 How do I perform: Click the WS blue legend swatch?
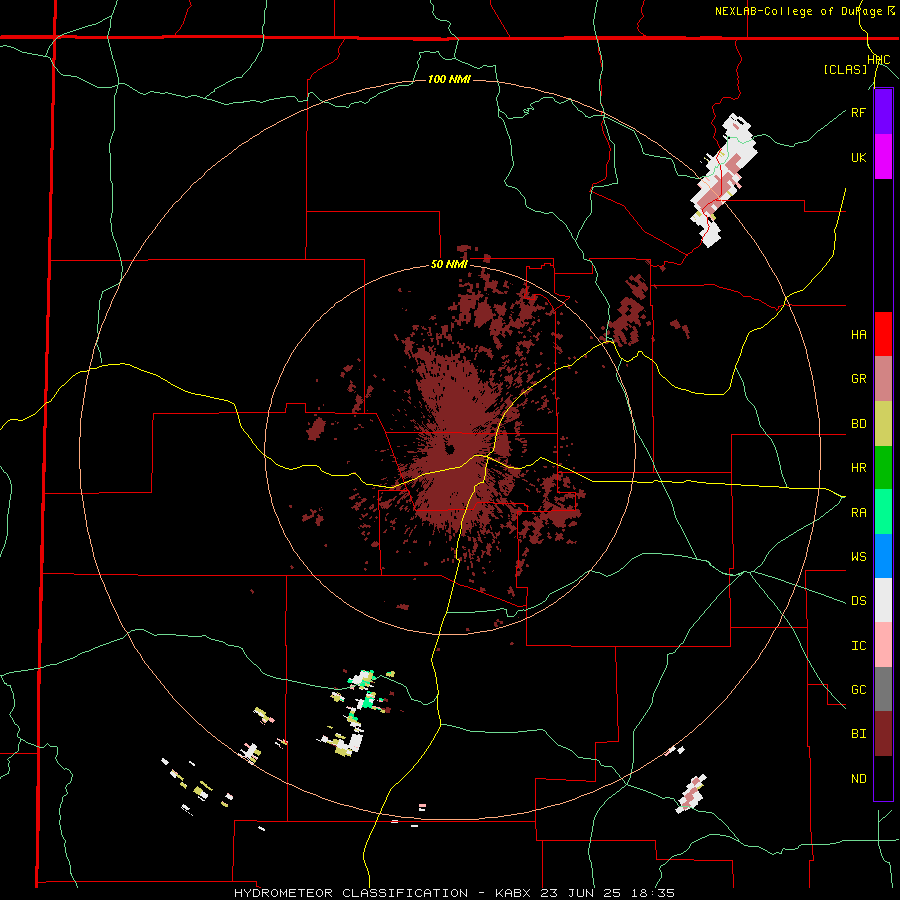(x=883, y=556)
